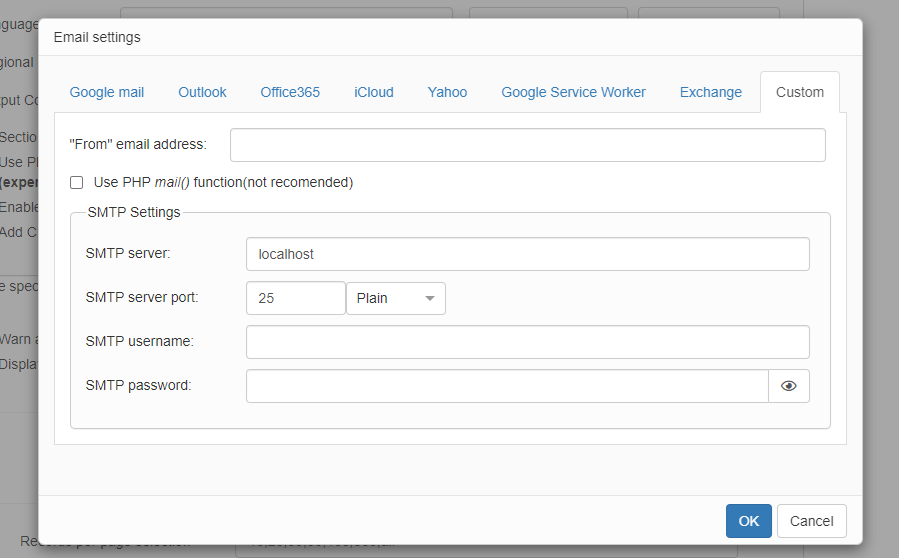899x558 pixels.
Task: Click the SMTP username field
Action: pyautogui.click(x=527, y=342)
